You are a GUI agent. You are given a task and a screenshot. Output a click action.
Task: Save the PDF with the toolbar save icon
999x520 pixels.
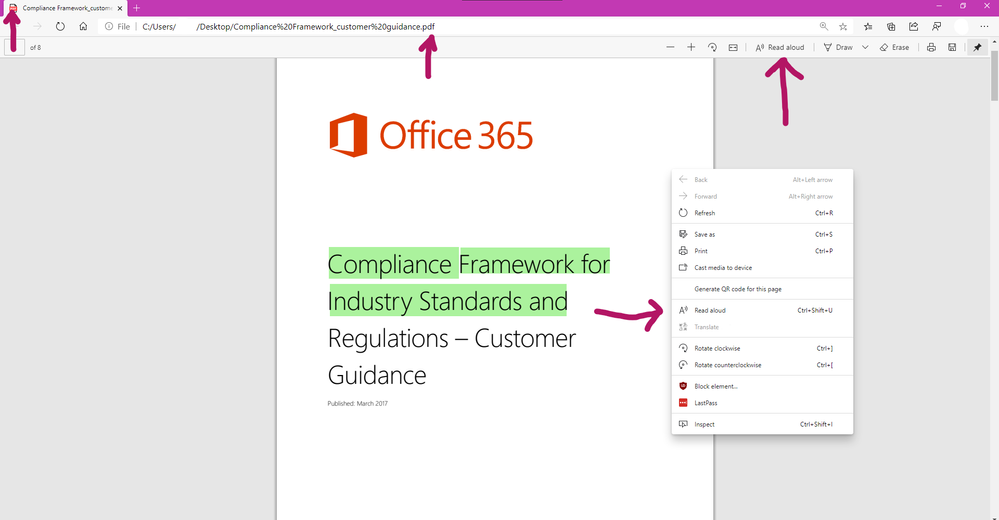(x=952, y=47)
